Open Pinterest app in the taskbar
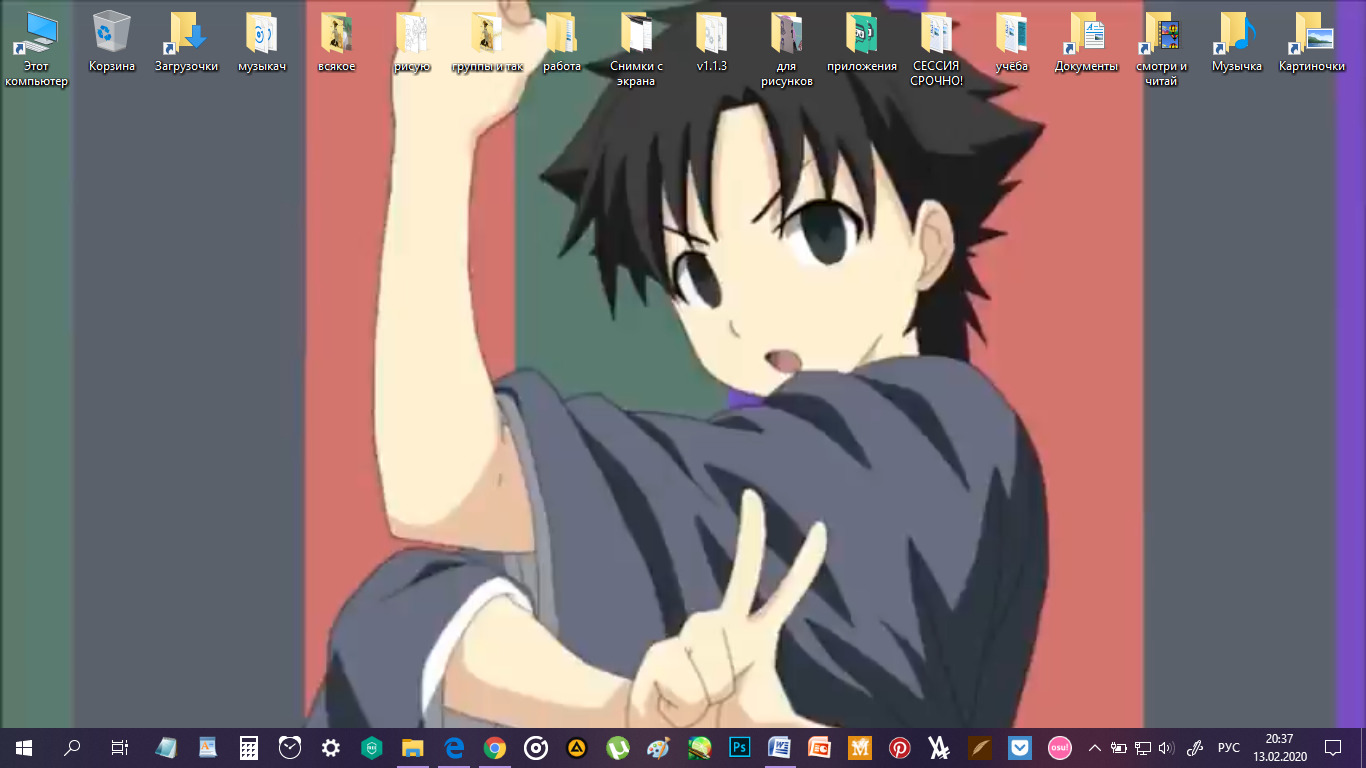This screenshot has width=1366, height=768. [x=900, y=747]
